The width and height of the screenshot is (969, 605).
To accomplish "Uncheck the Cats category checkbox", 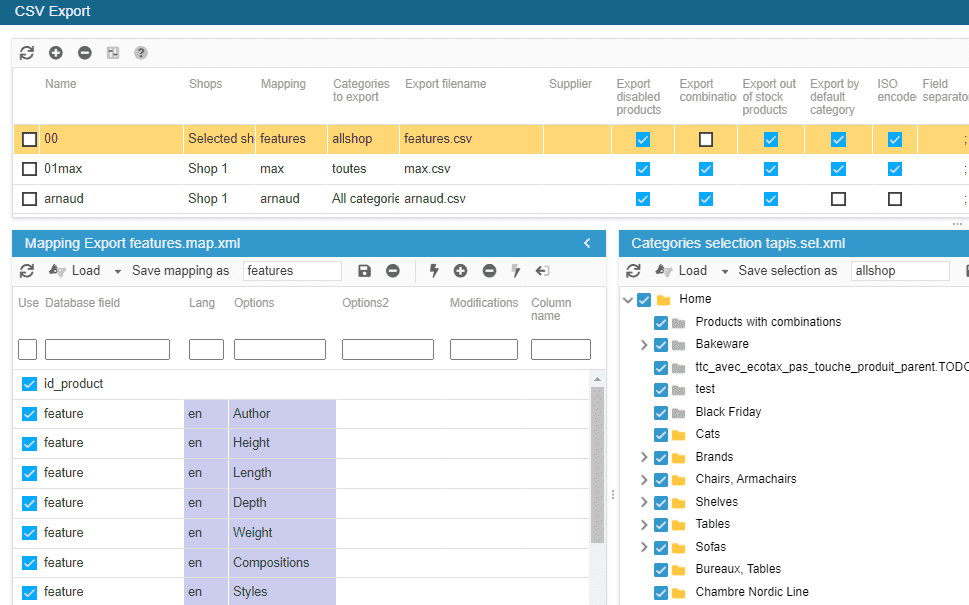I will coord(661,434).
